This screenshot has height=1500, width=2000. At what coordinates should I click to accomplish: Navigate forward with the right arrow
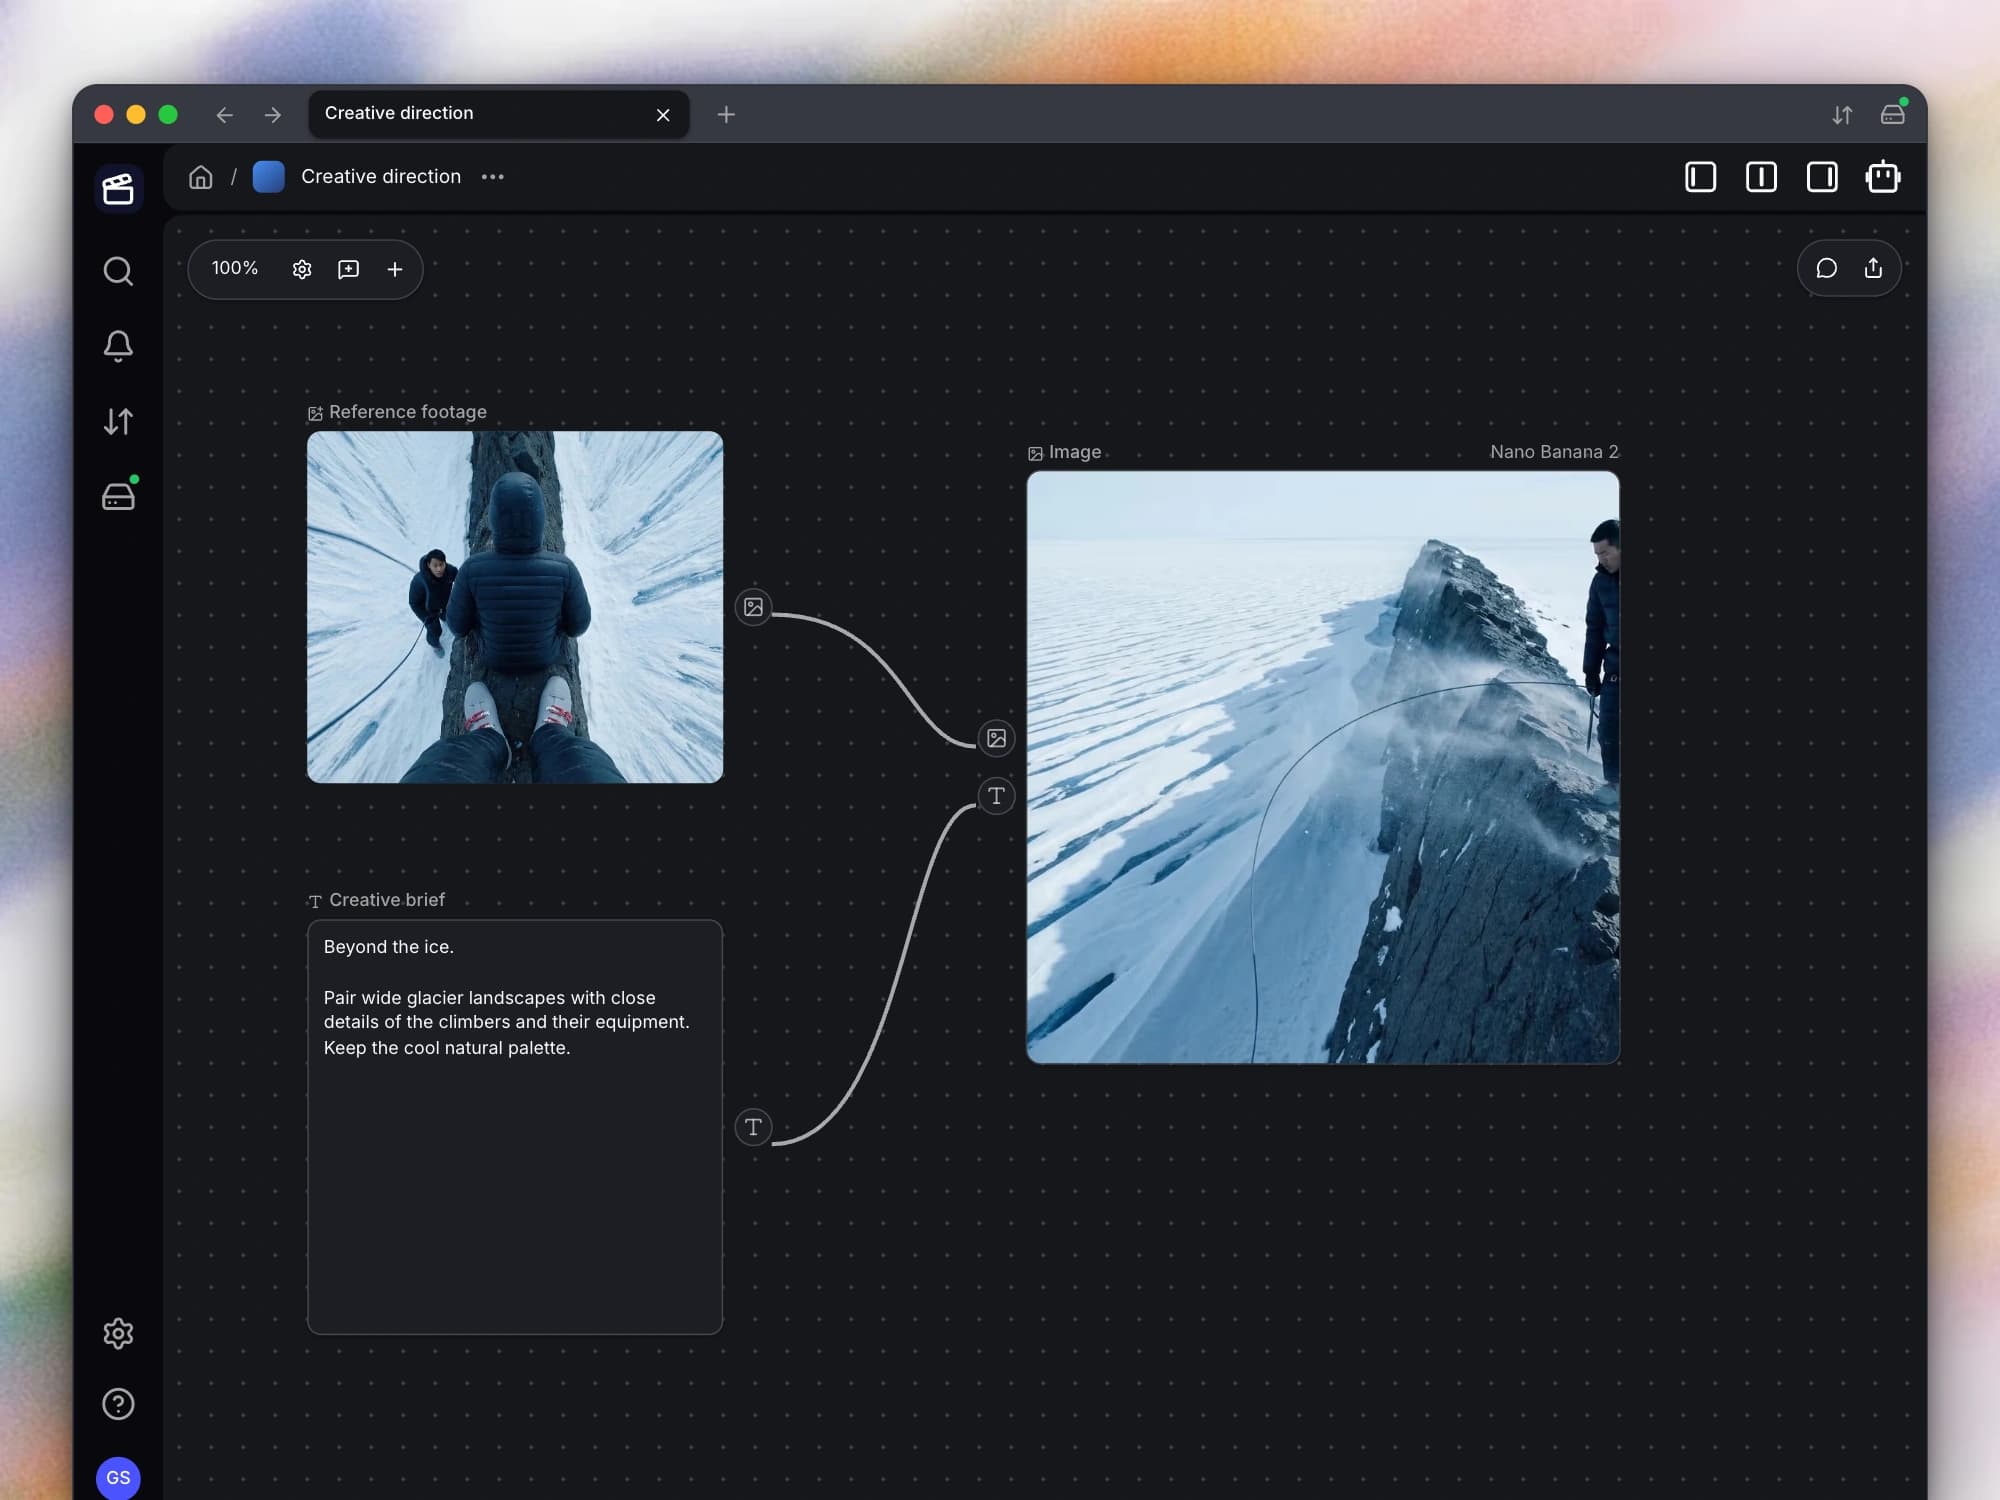coord(273,115)
